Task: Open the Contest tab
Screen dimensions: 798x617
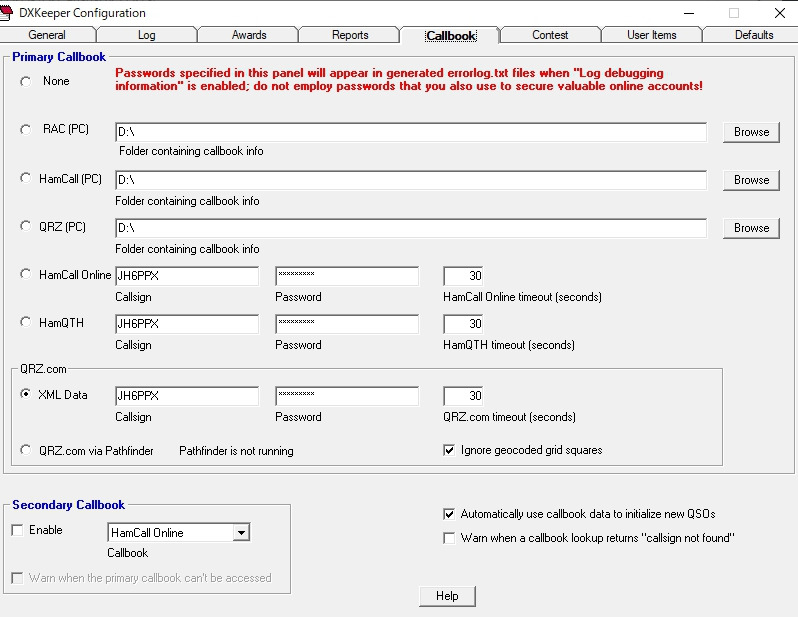Action: 550,35
